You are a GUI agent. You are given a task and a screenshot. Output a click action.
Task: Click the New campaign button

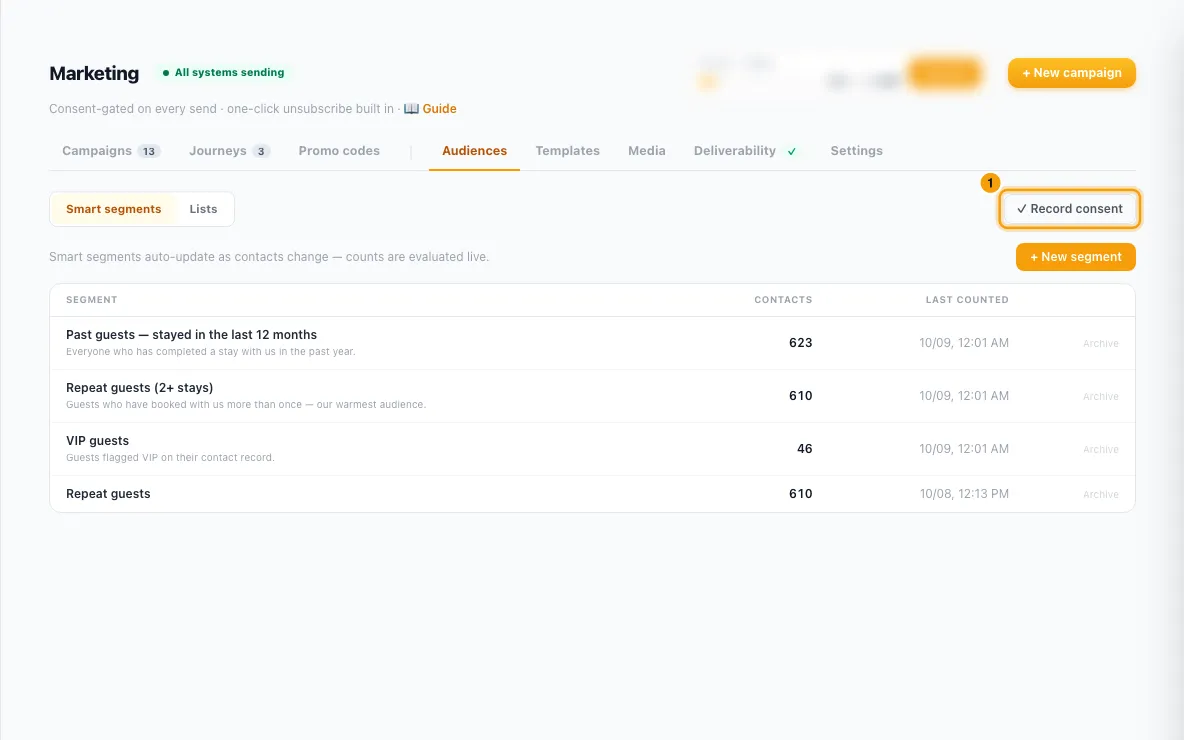click(1071, 73)
